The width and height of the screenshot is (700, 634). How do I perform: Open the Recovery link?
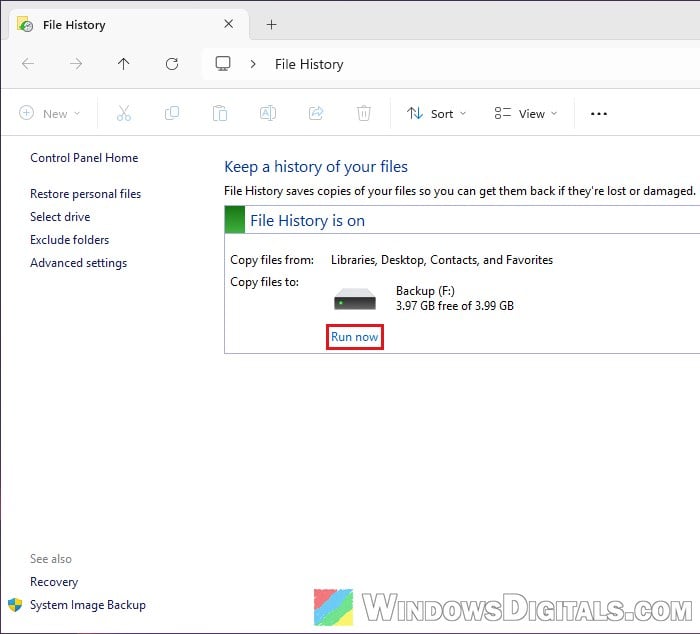point(54,582)
